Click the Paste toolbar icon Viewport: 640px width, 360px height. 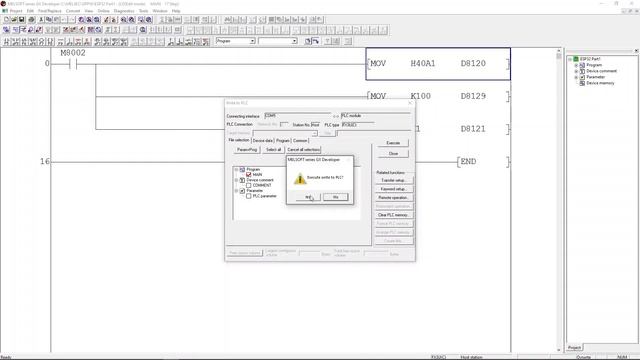(57, 20)
